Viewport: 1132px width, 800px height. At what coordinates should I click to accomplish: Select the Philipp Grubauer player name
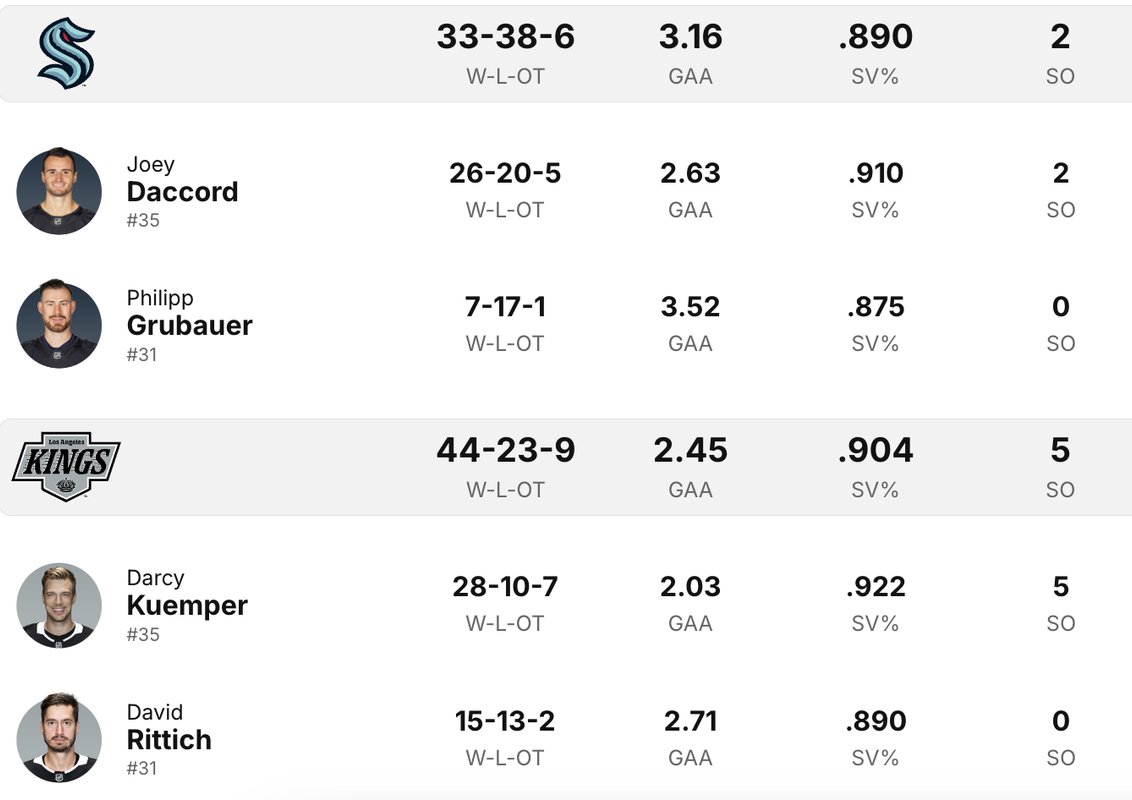[x=189, y=313]
